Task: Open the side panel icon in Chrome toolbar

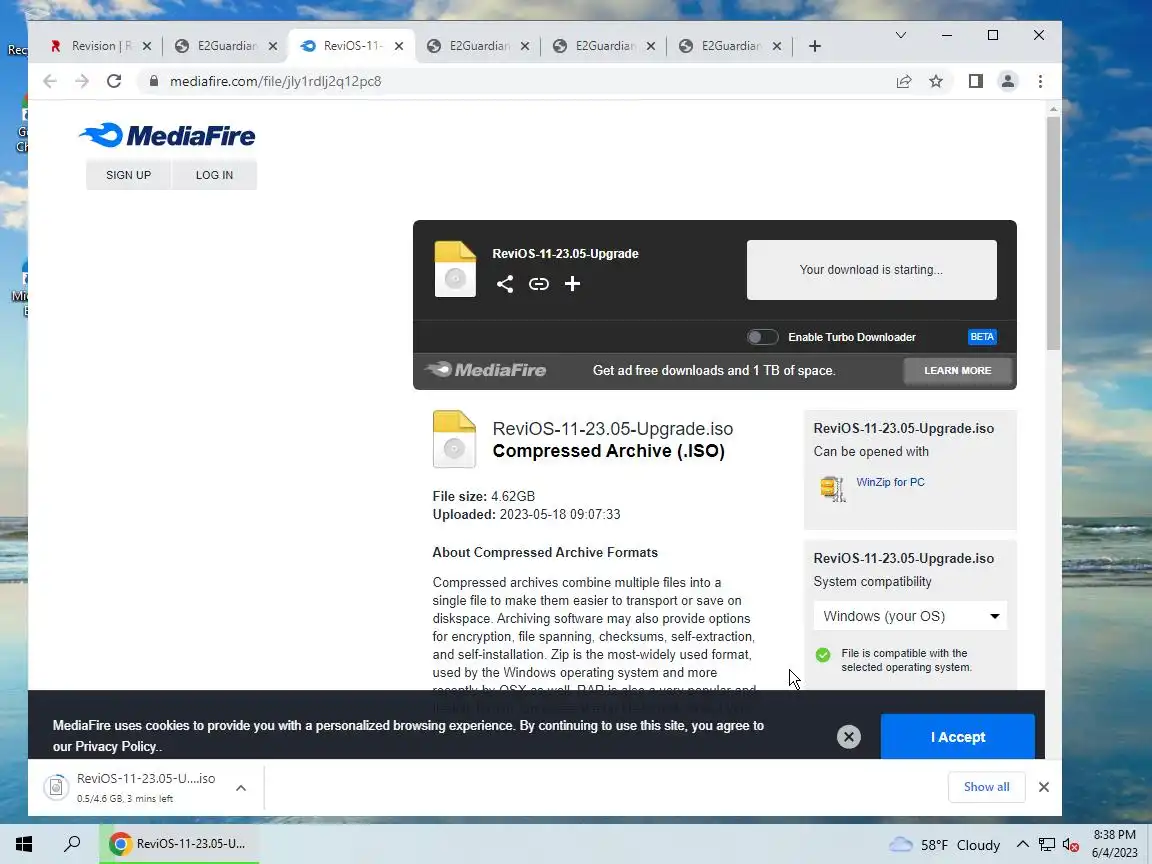Action: (975, 81)
